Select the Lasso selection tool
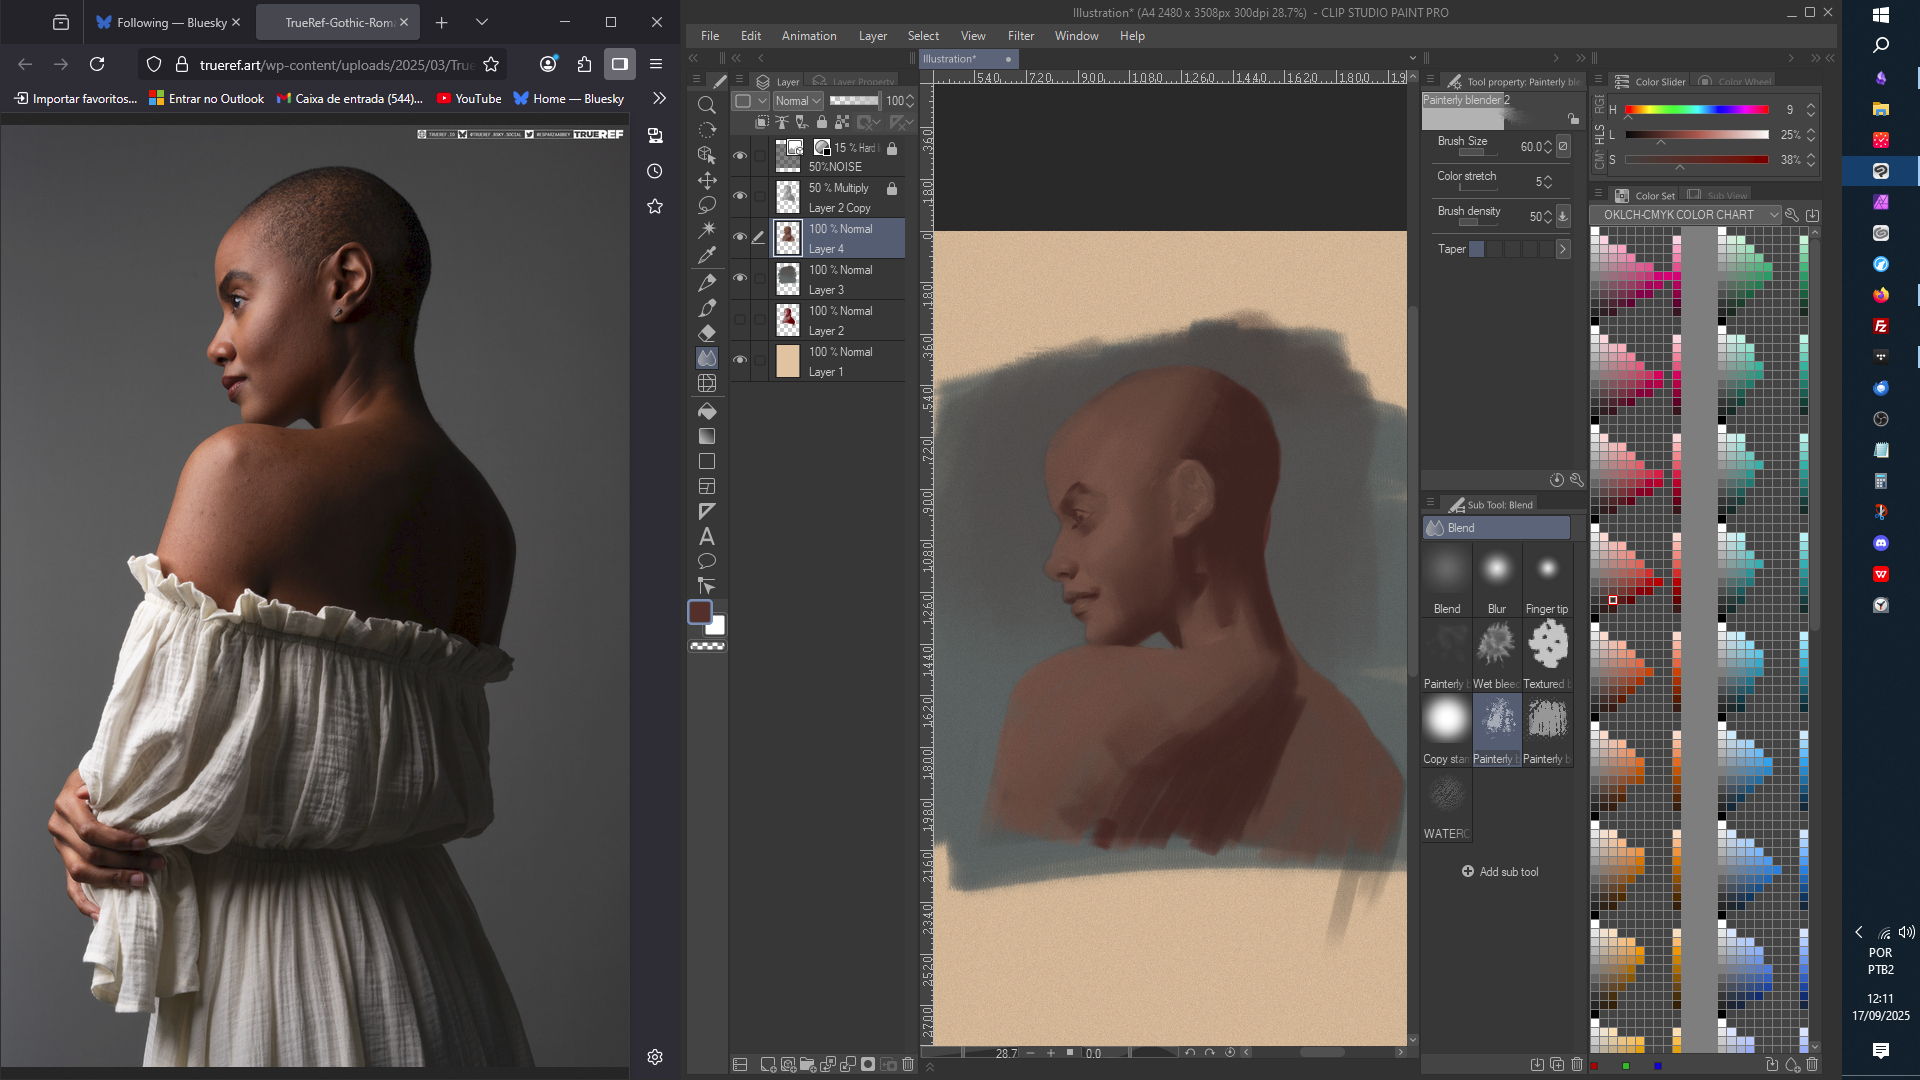 point(707,205)
